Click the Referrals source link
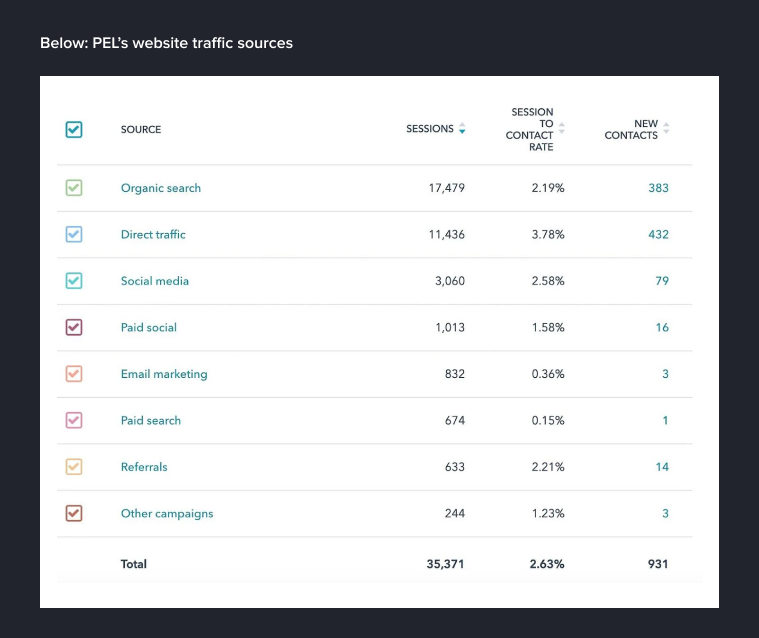Viewport: 759px width, 638px height. [144, 467]
